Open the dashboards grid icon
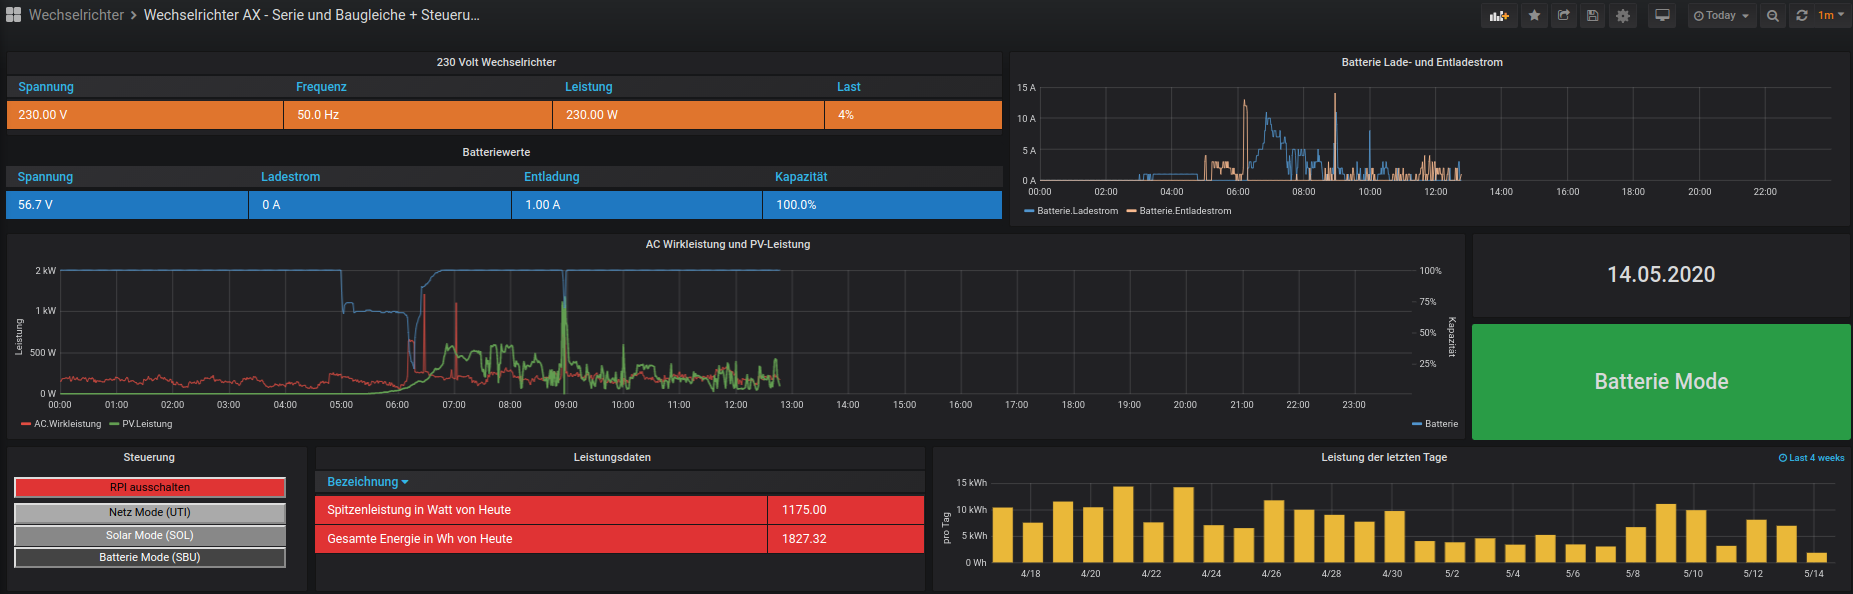The width and height of the screenshot is (1853, 594). pyautogui.click(x=13, y=15)
